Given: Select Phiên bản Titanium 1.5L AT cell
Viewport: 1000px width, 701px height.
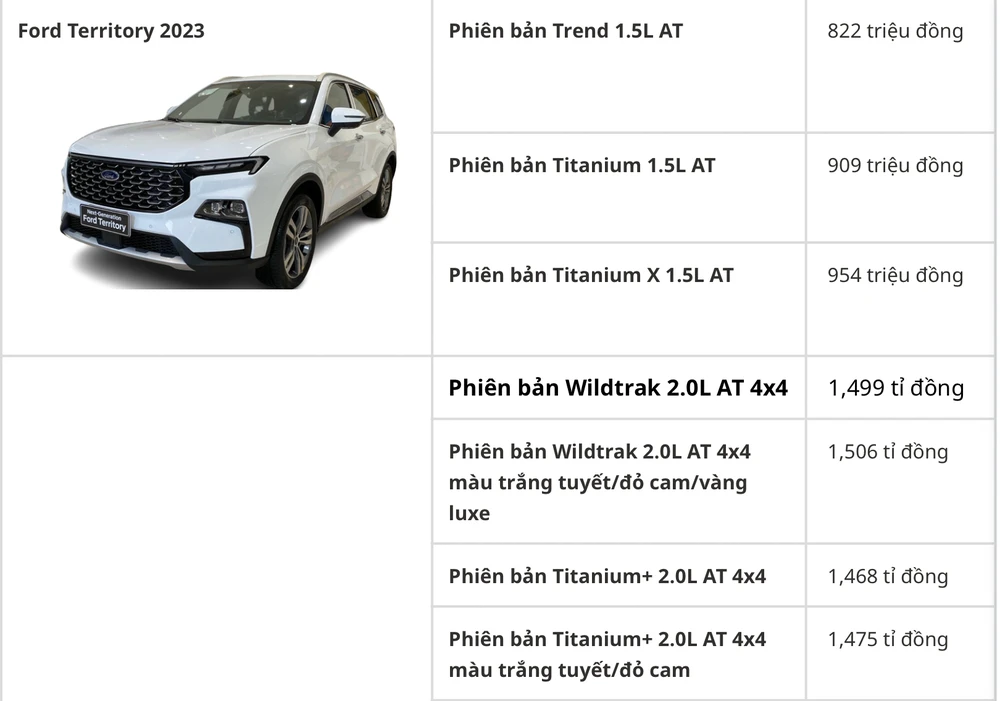Looking at the screenshot, I should click(582, 166).
